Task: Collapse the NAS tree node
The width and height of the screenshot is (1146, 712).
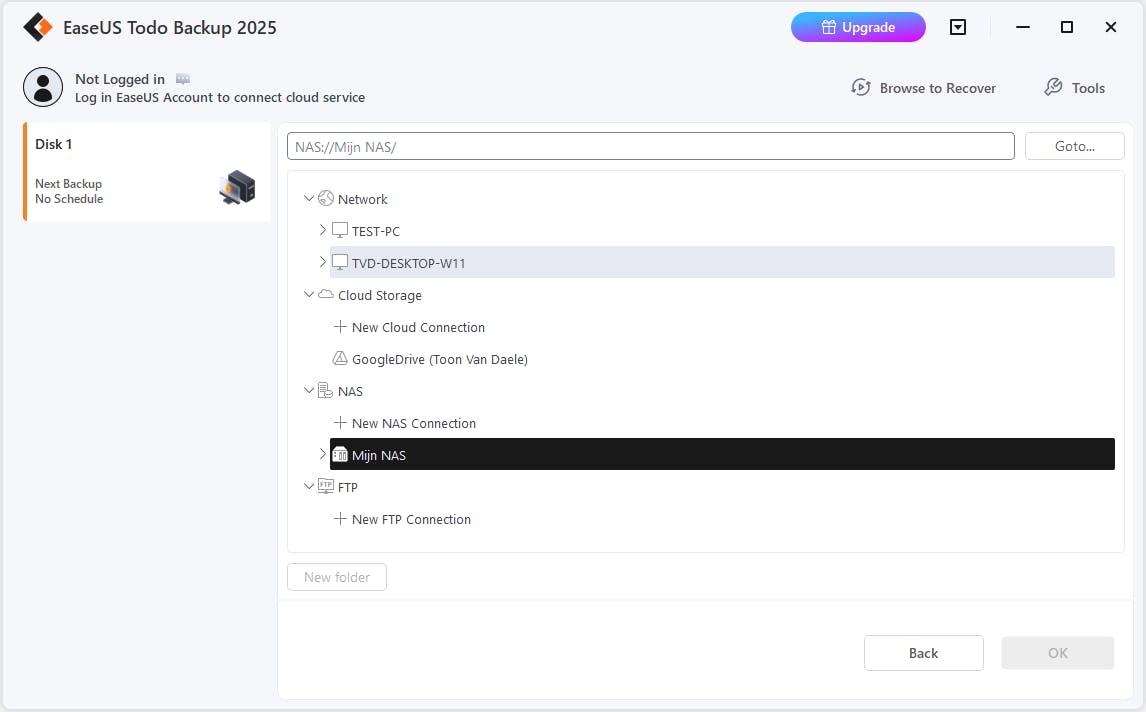Action: [309, 390]
